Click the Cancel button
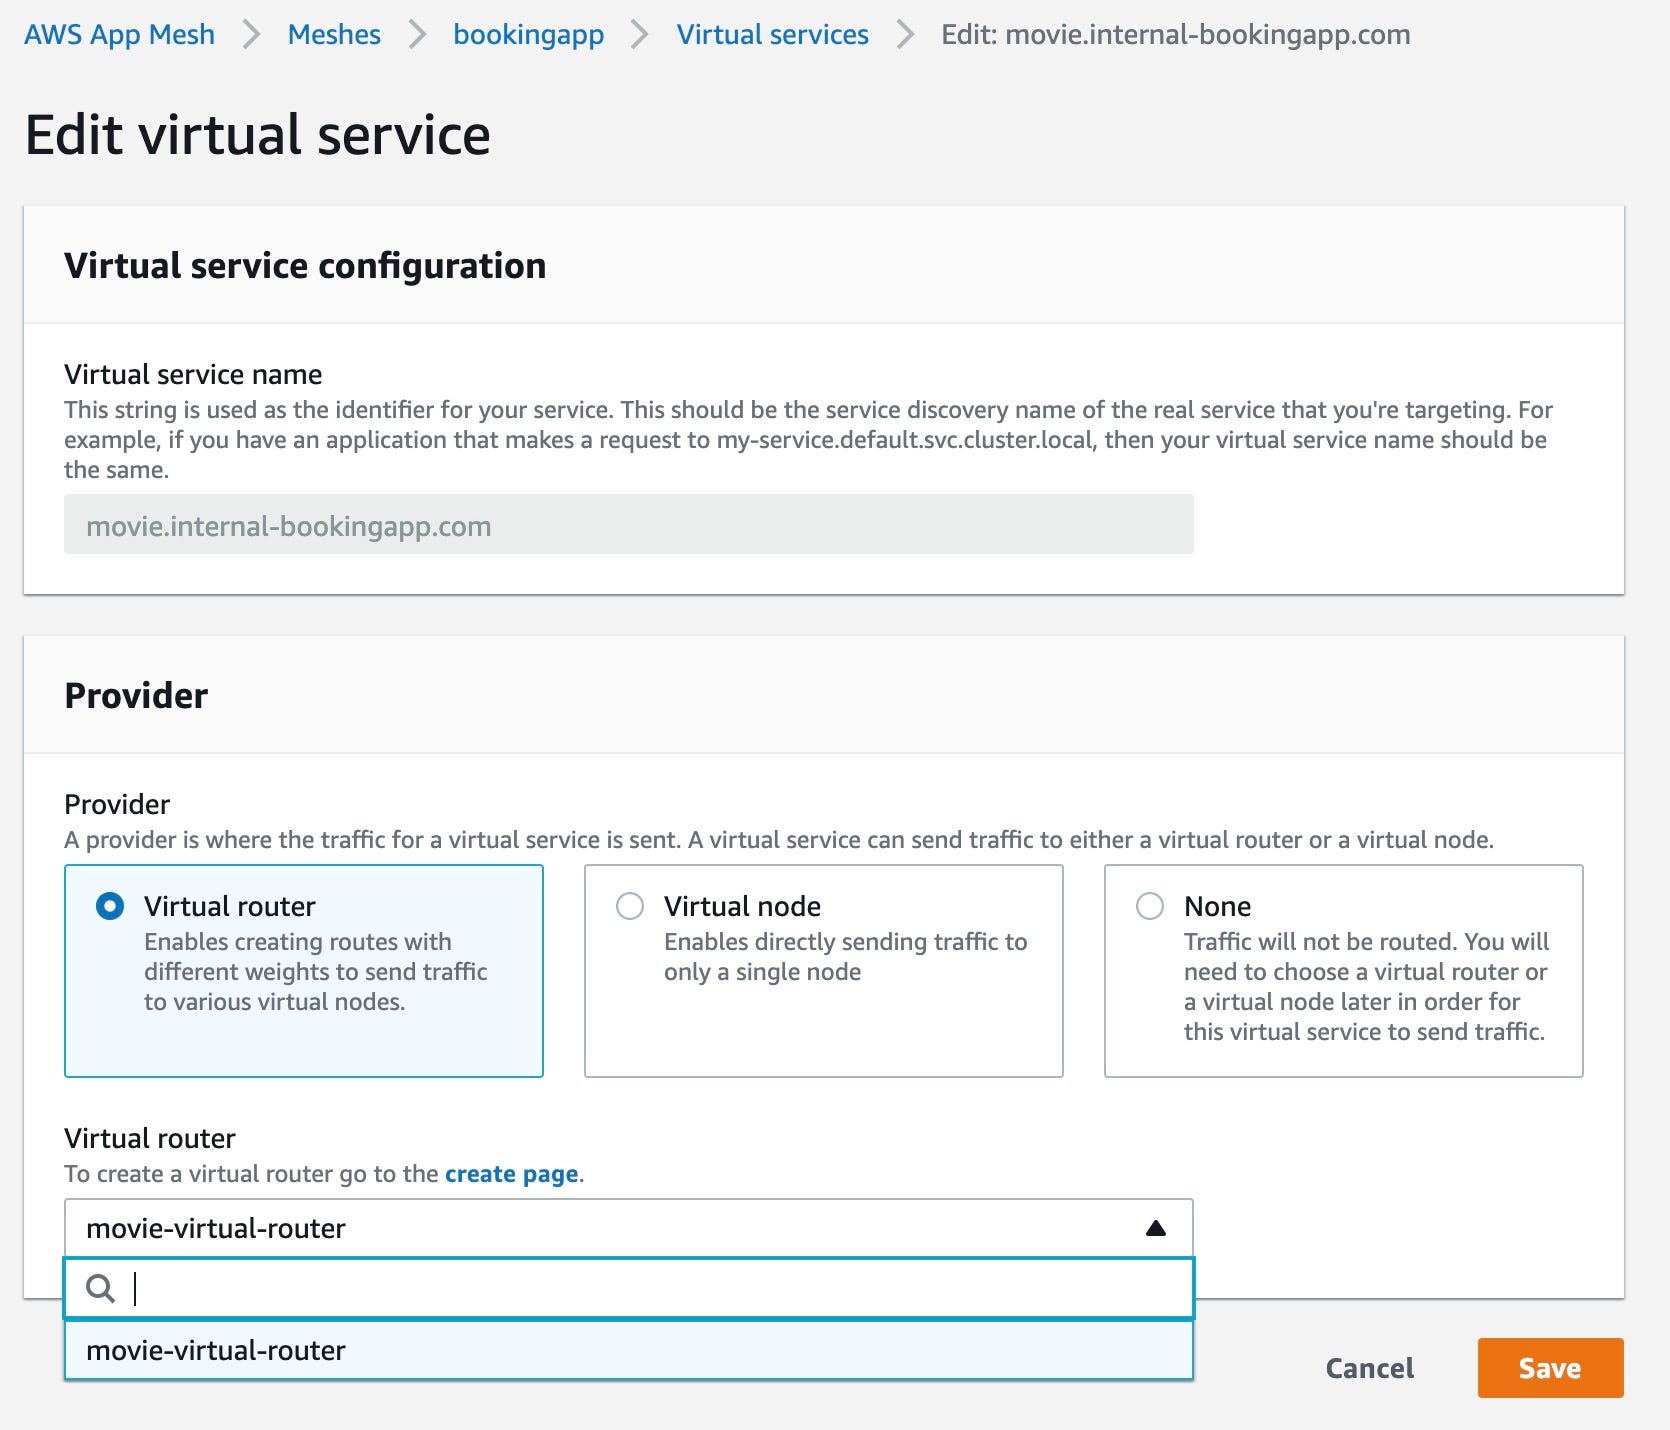 point(1369,1368)
